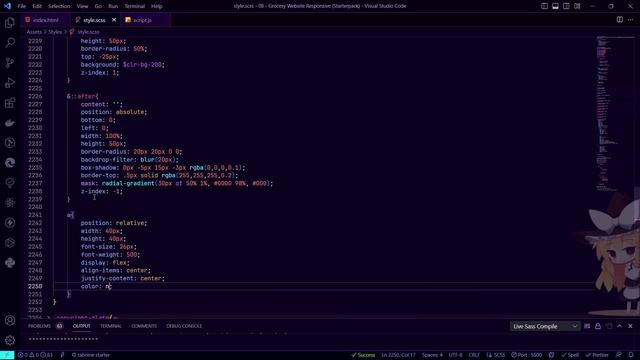Open the Microsoft Edge Tools view

(x=10, y=163)
